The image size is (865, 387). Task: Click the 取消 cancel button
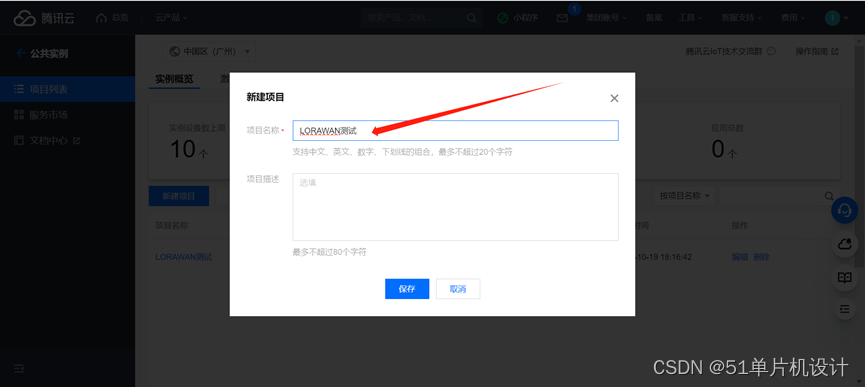click(x=458, y=289)
